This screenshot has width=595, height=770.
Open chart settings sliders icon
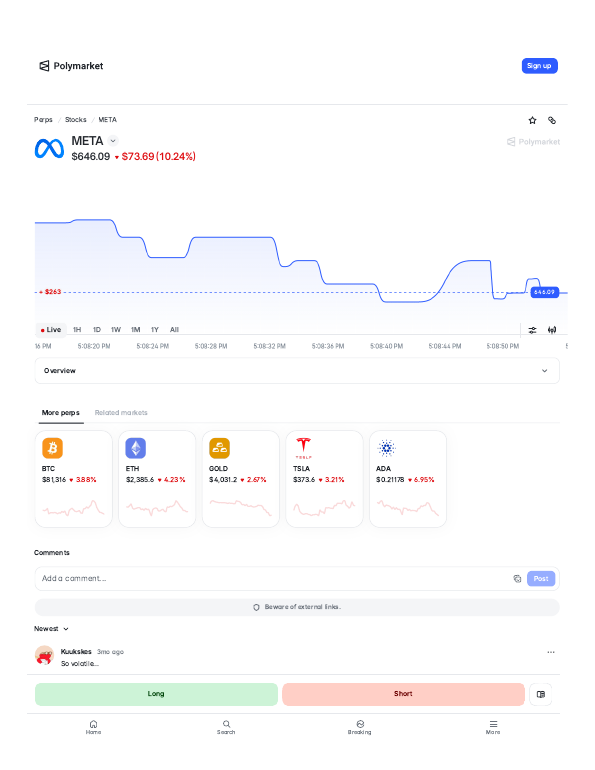[532, 330]
